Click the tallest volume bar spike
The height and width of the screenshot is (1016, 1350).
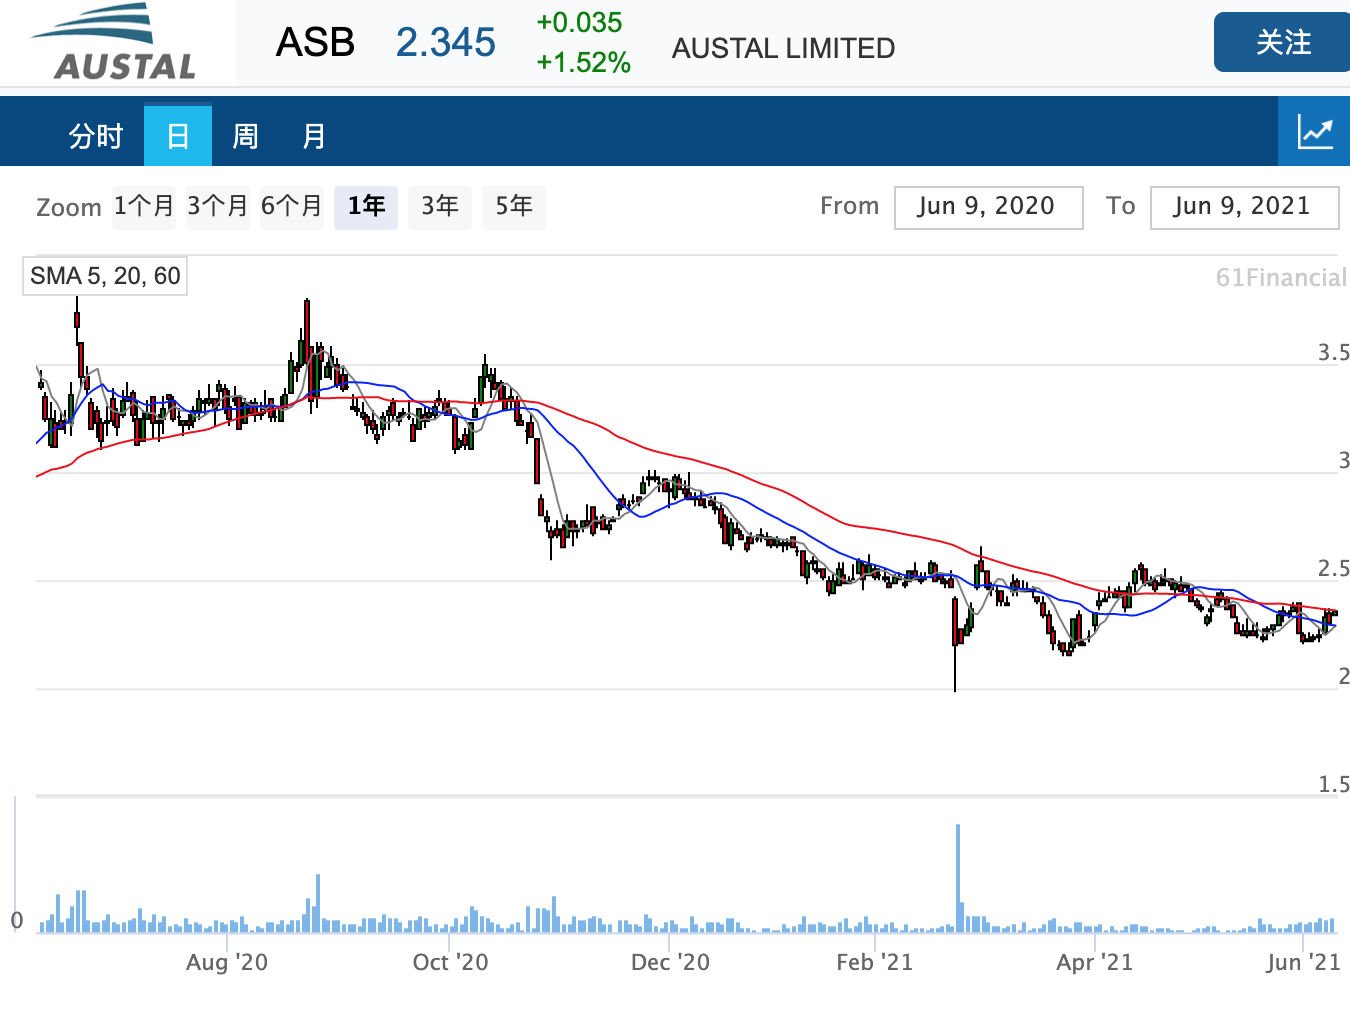958,878
